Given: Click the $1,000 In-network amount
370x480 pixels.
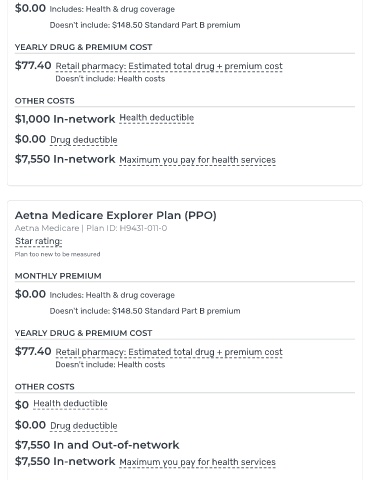Looking at the screenshot, I should coord(65,119).
